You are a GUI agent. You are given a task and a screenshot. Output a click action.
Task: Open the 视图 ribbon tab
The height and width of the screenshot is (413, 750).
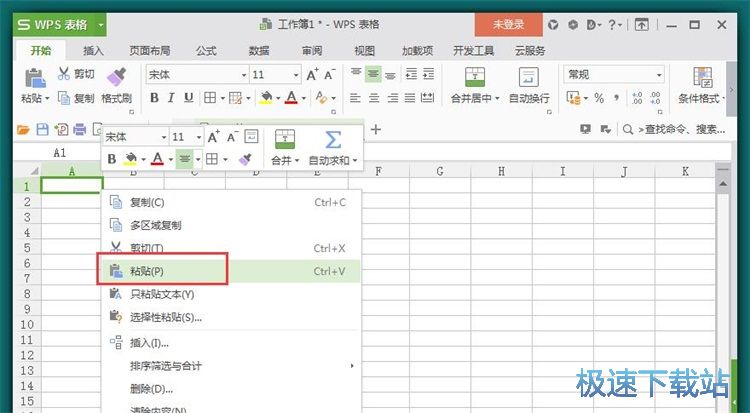tap(364, 51)
